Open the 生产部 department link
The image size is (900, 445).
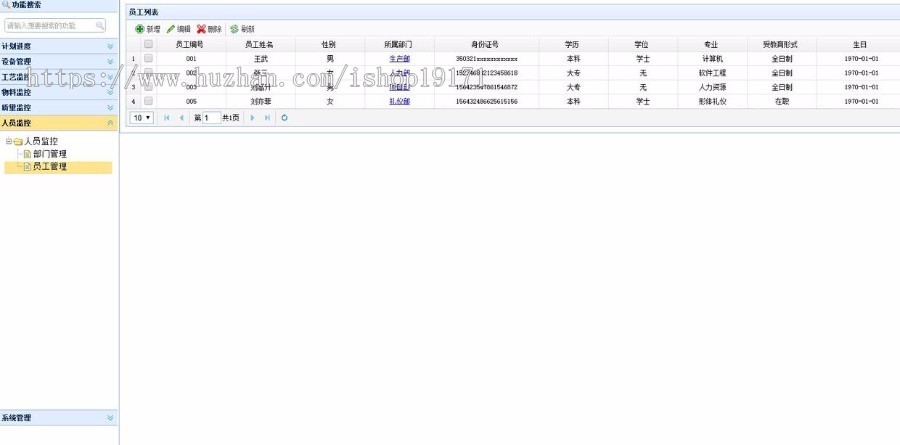coord(399,59)
